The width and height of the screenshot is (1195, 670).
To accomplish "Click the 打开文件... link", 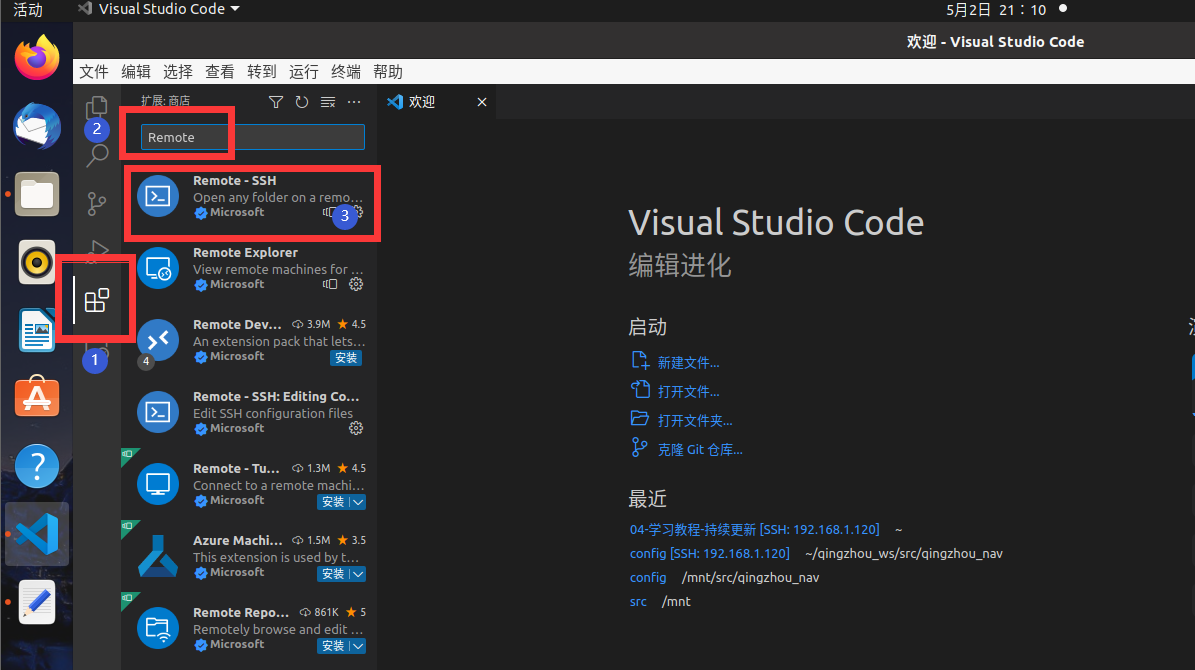I will 688,392.
